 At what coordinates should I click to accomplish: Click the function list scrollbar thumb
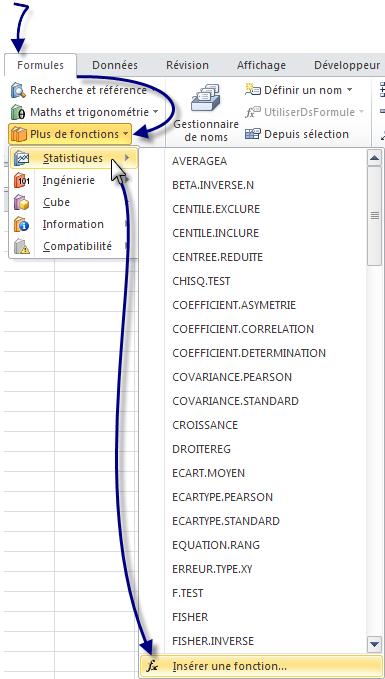tap(375, 216)
